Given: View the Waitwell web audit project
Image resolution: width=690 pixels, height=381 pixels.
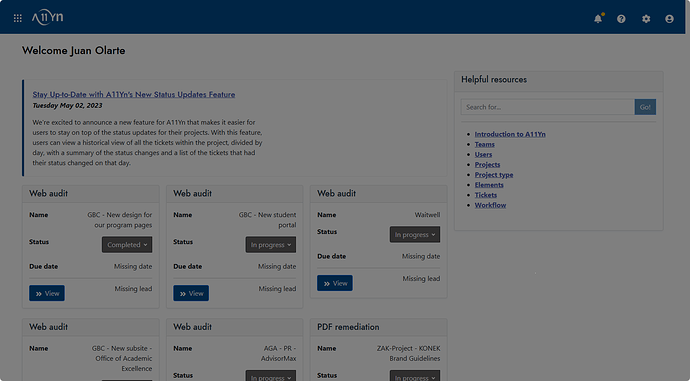Looking at the screenshot, I should 335,283.
